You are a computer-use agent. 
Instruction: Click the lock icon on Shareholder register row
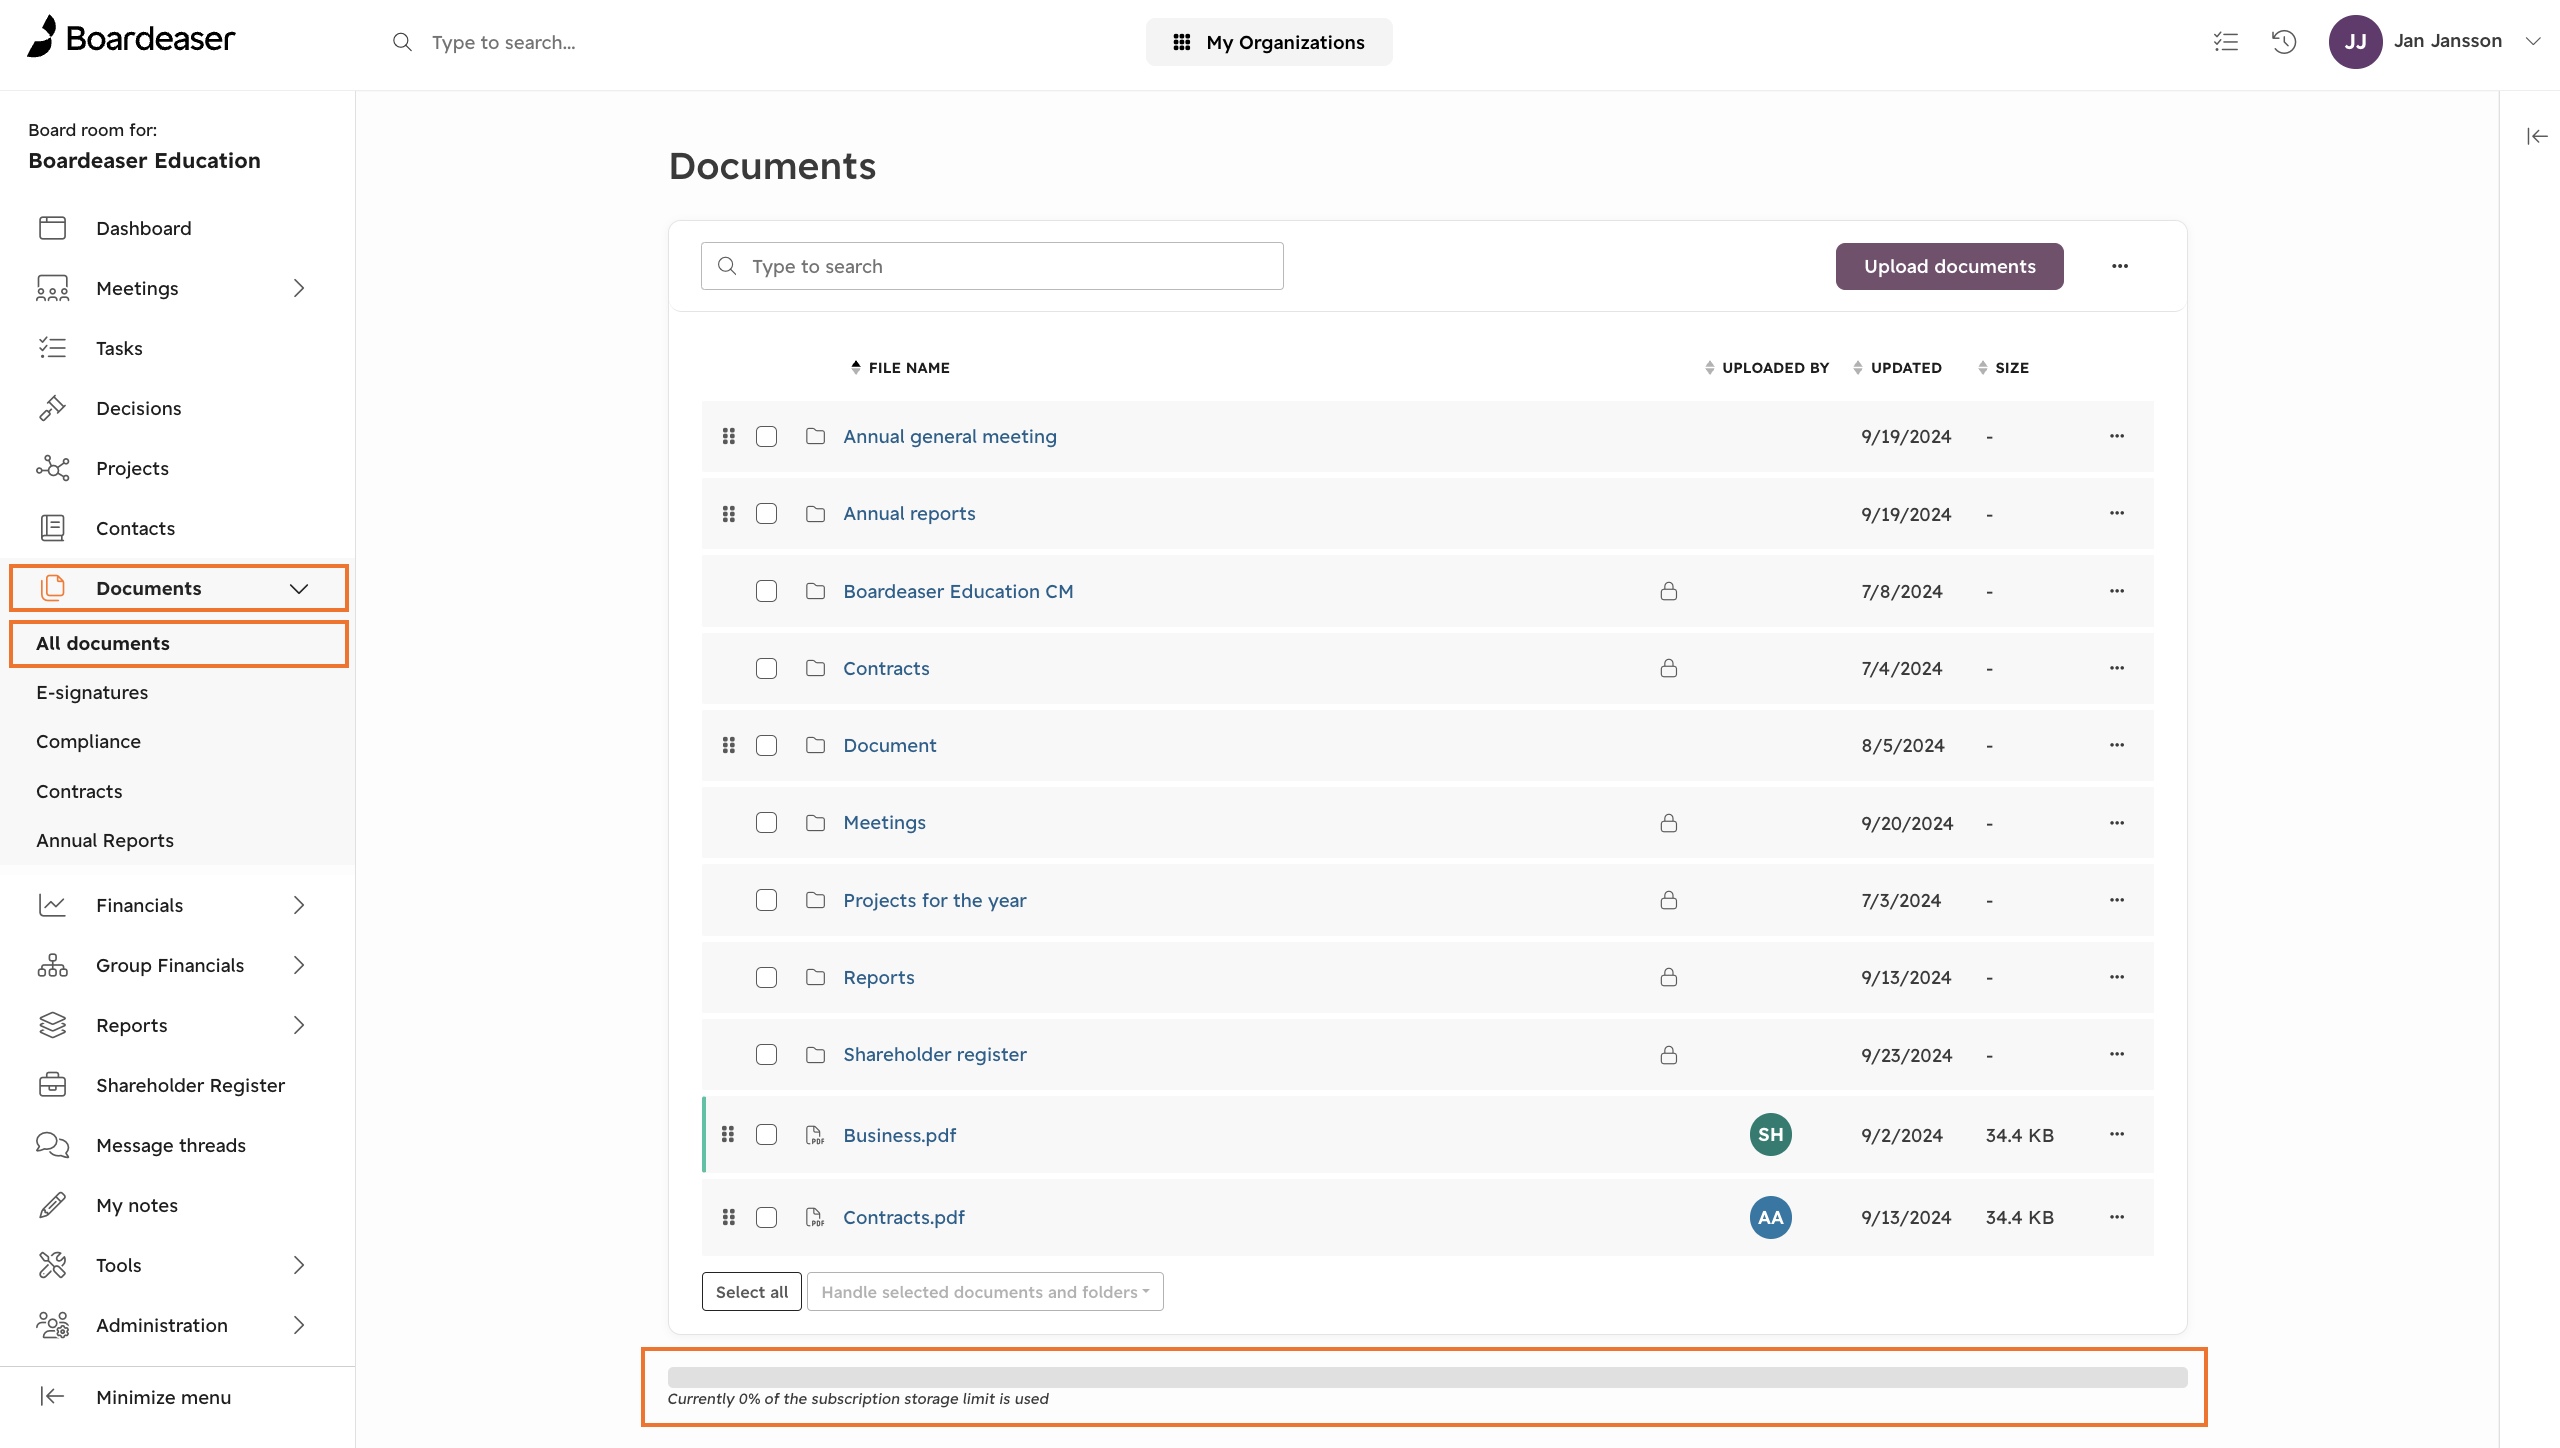(x=1669, y=1055)
